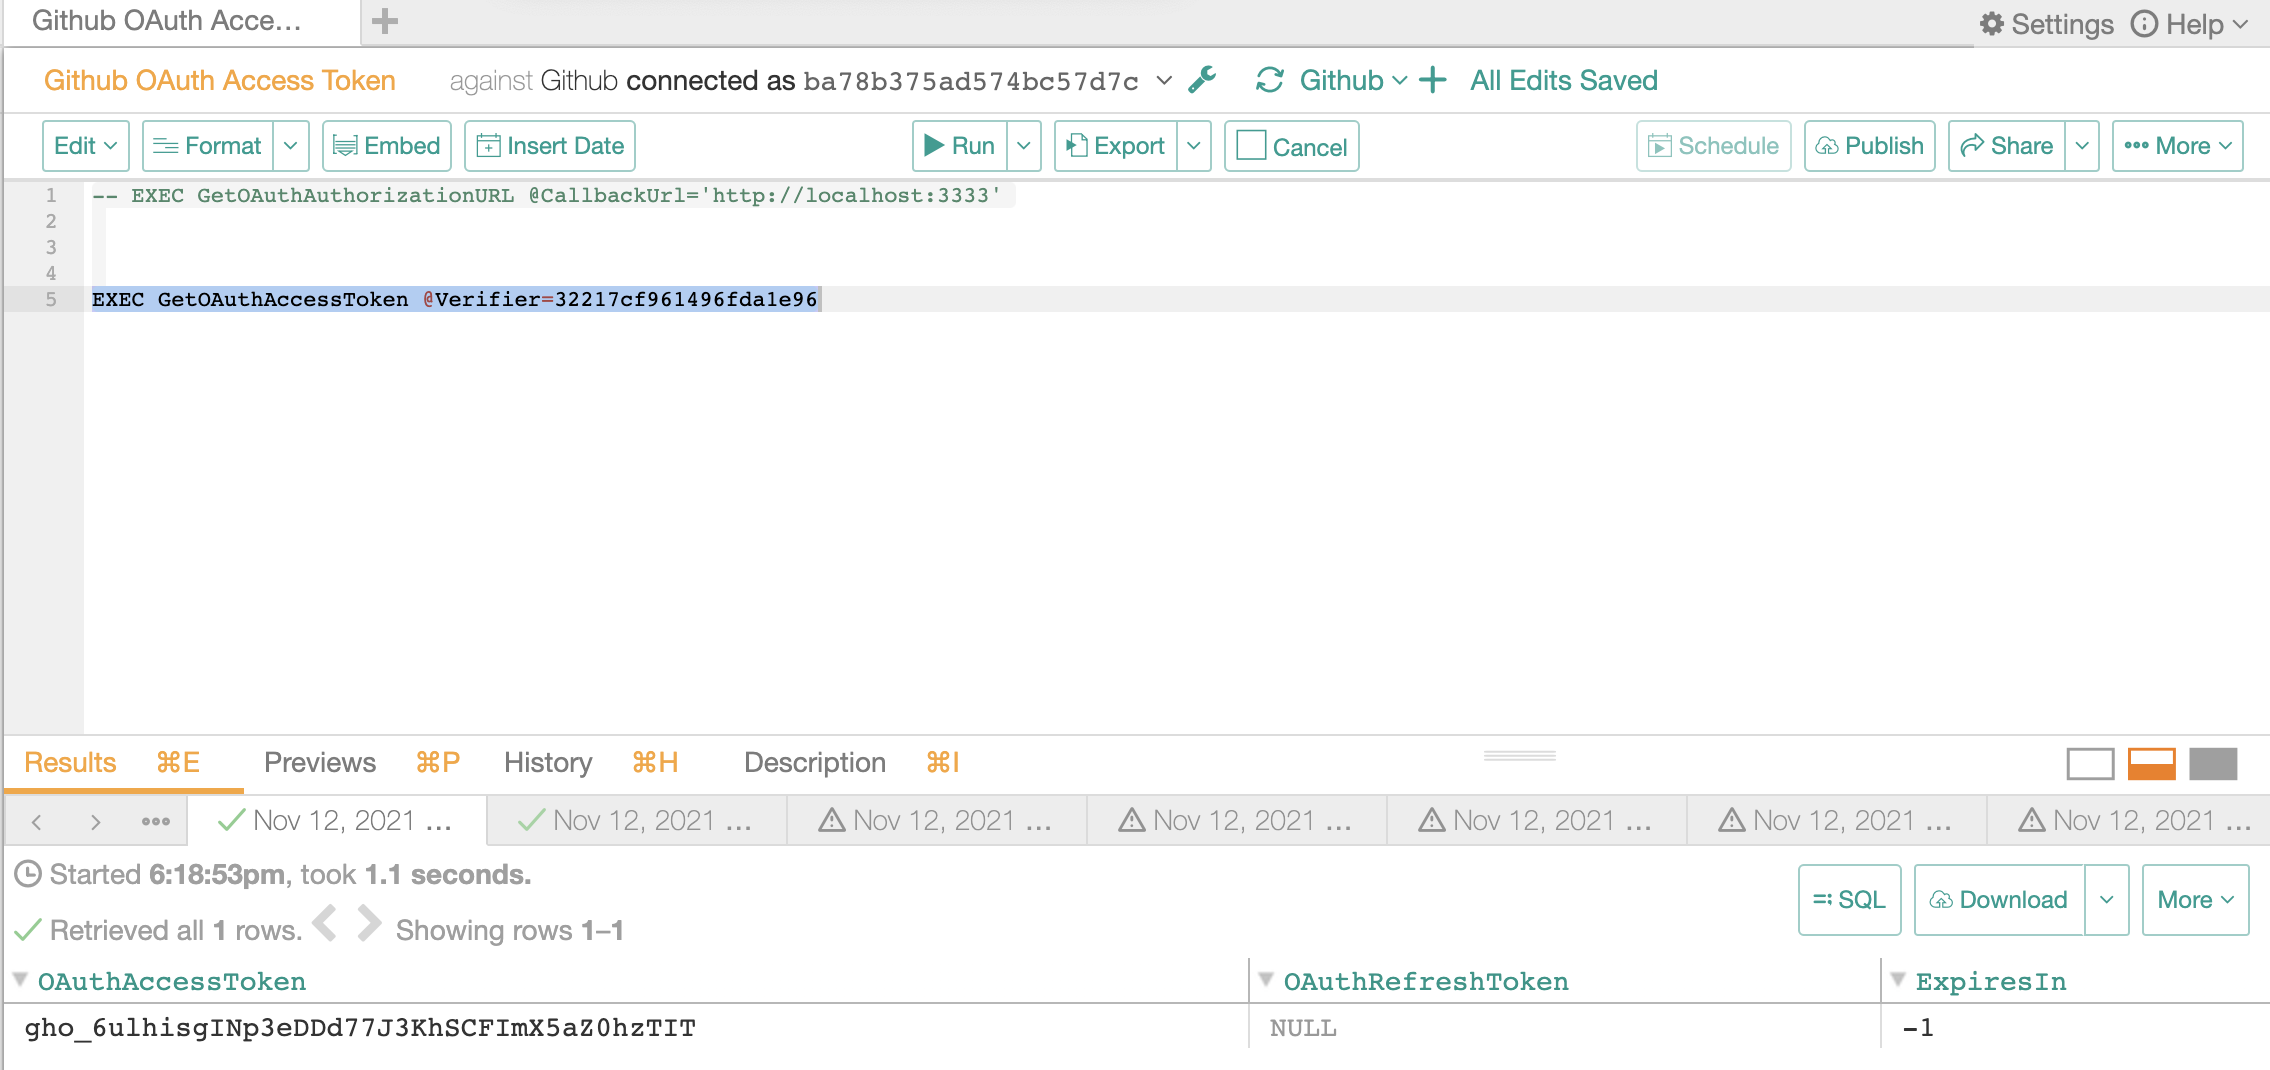
Task: Select first successful Nov 12, 2021 run
Action: [x=337, y=821]
